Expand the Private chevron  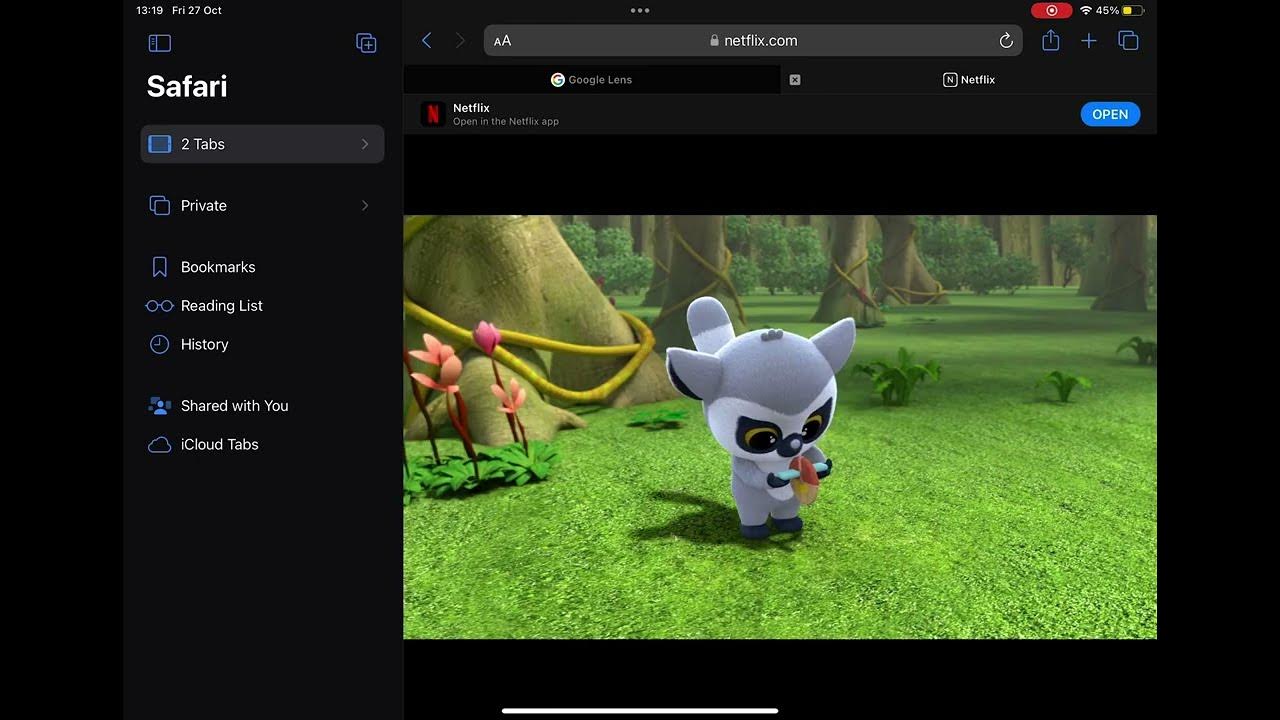coord(365,205)
